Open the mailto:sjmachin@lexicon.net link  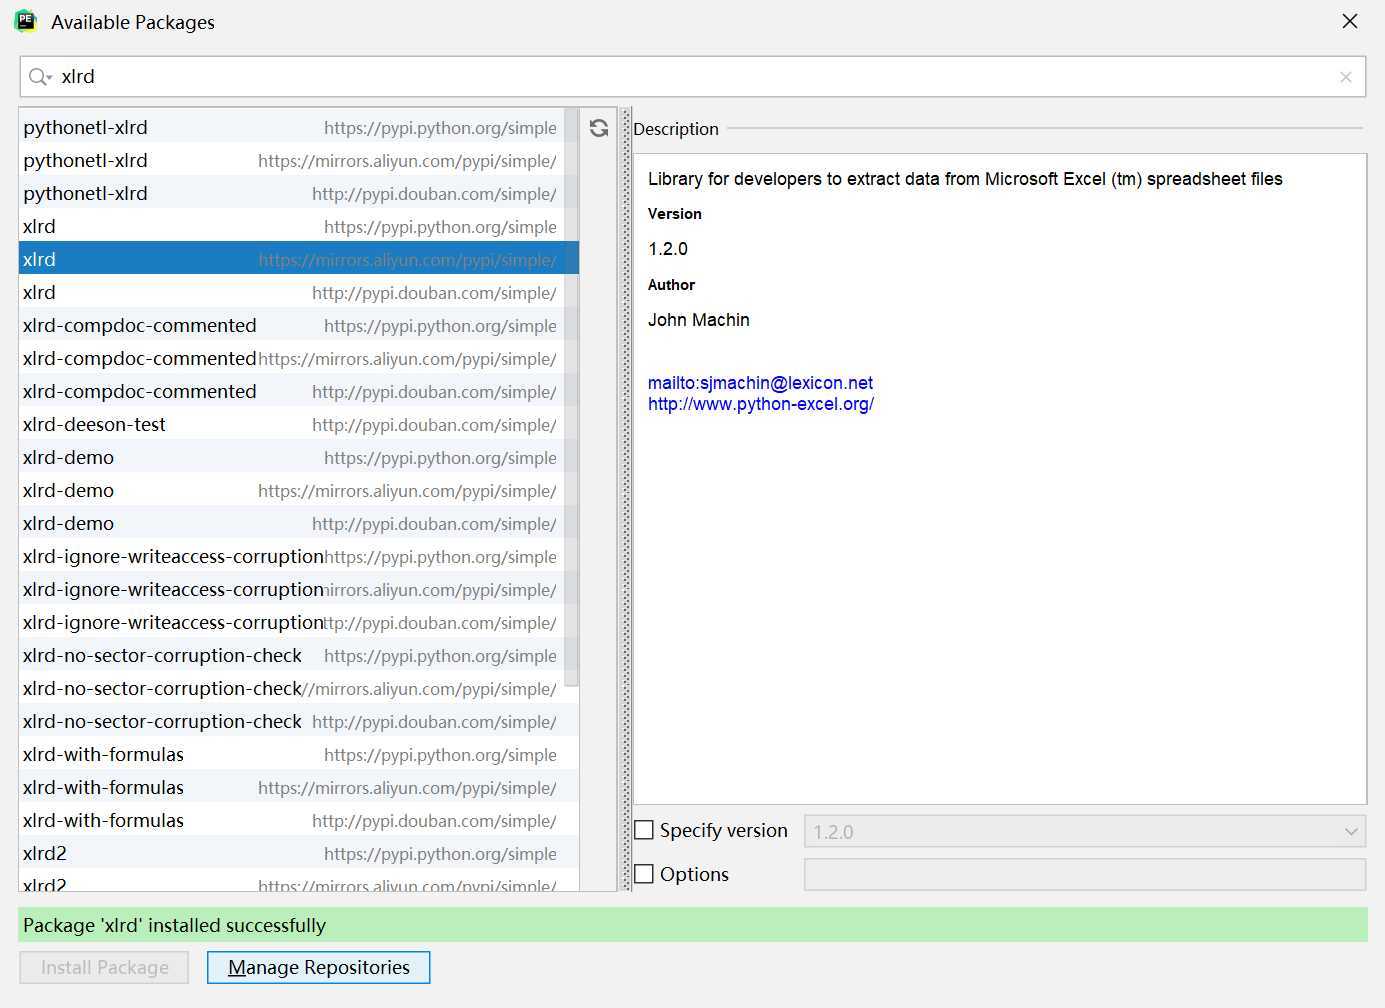click(760, 383)
